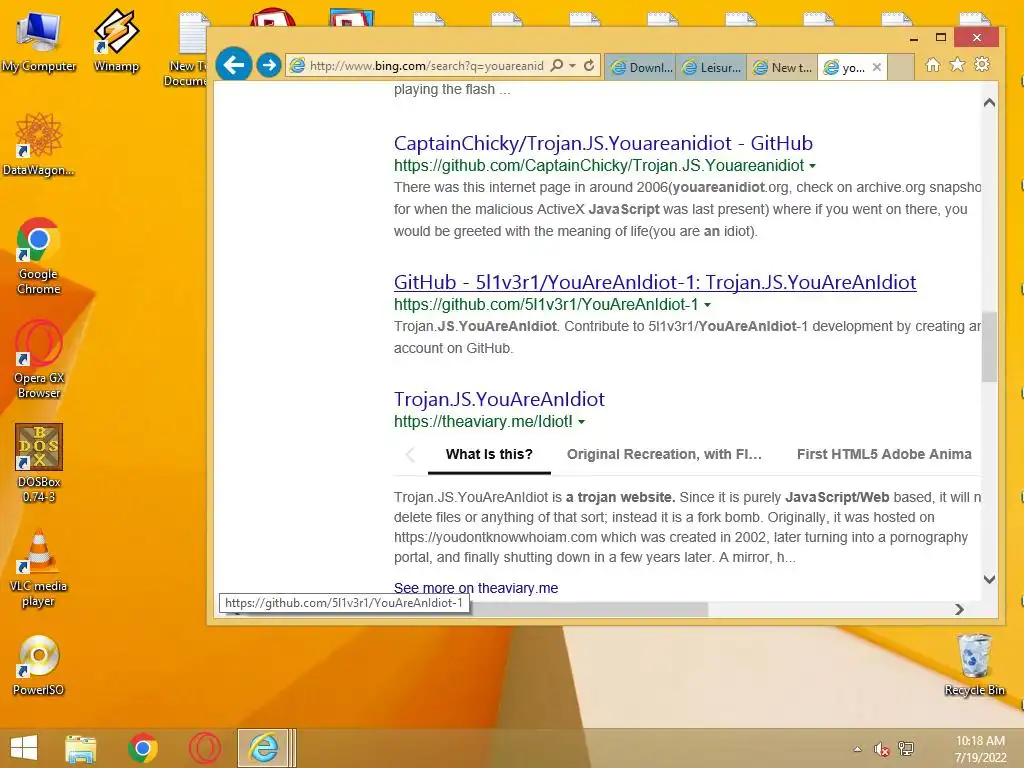The height and width of the screenshot is (768, 1024).
Task: Expand dropdown next to theaviary.me URL
Action: [581, 422]
